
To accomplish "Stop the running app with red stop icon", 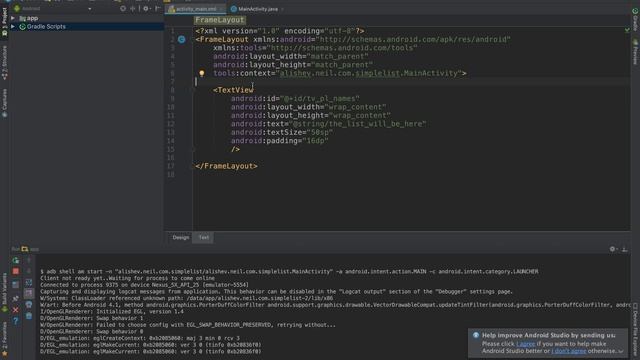I will 16,271.
